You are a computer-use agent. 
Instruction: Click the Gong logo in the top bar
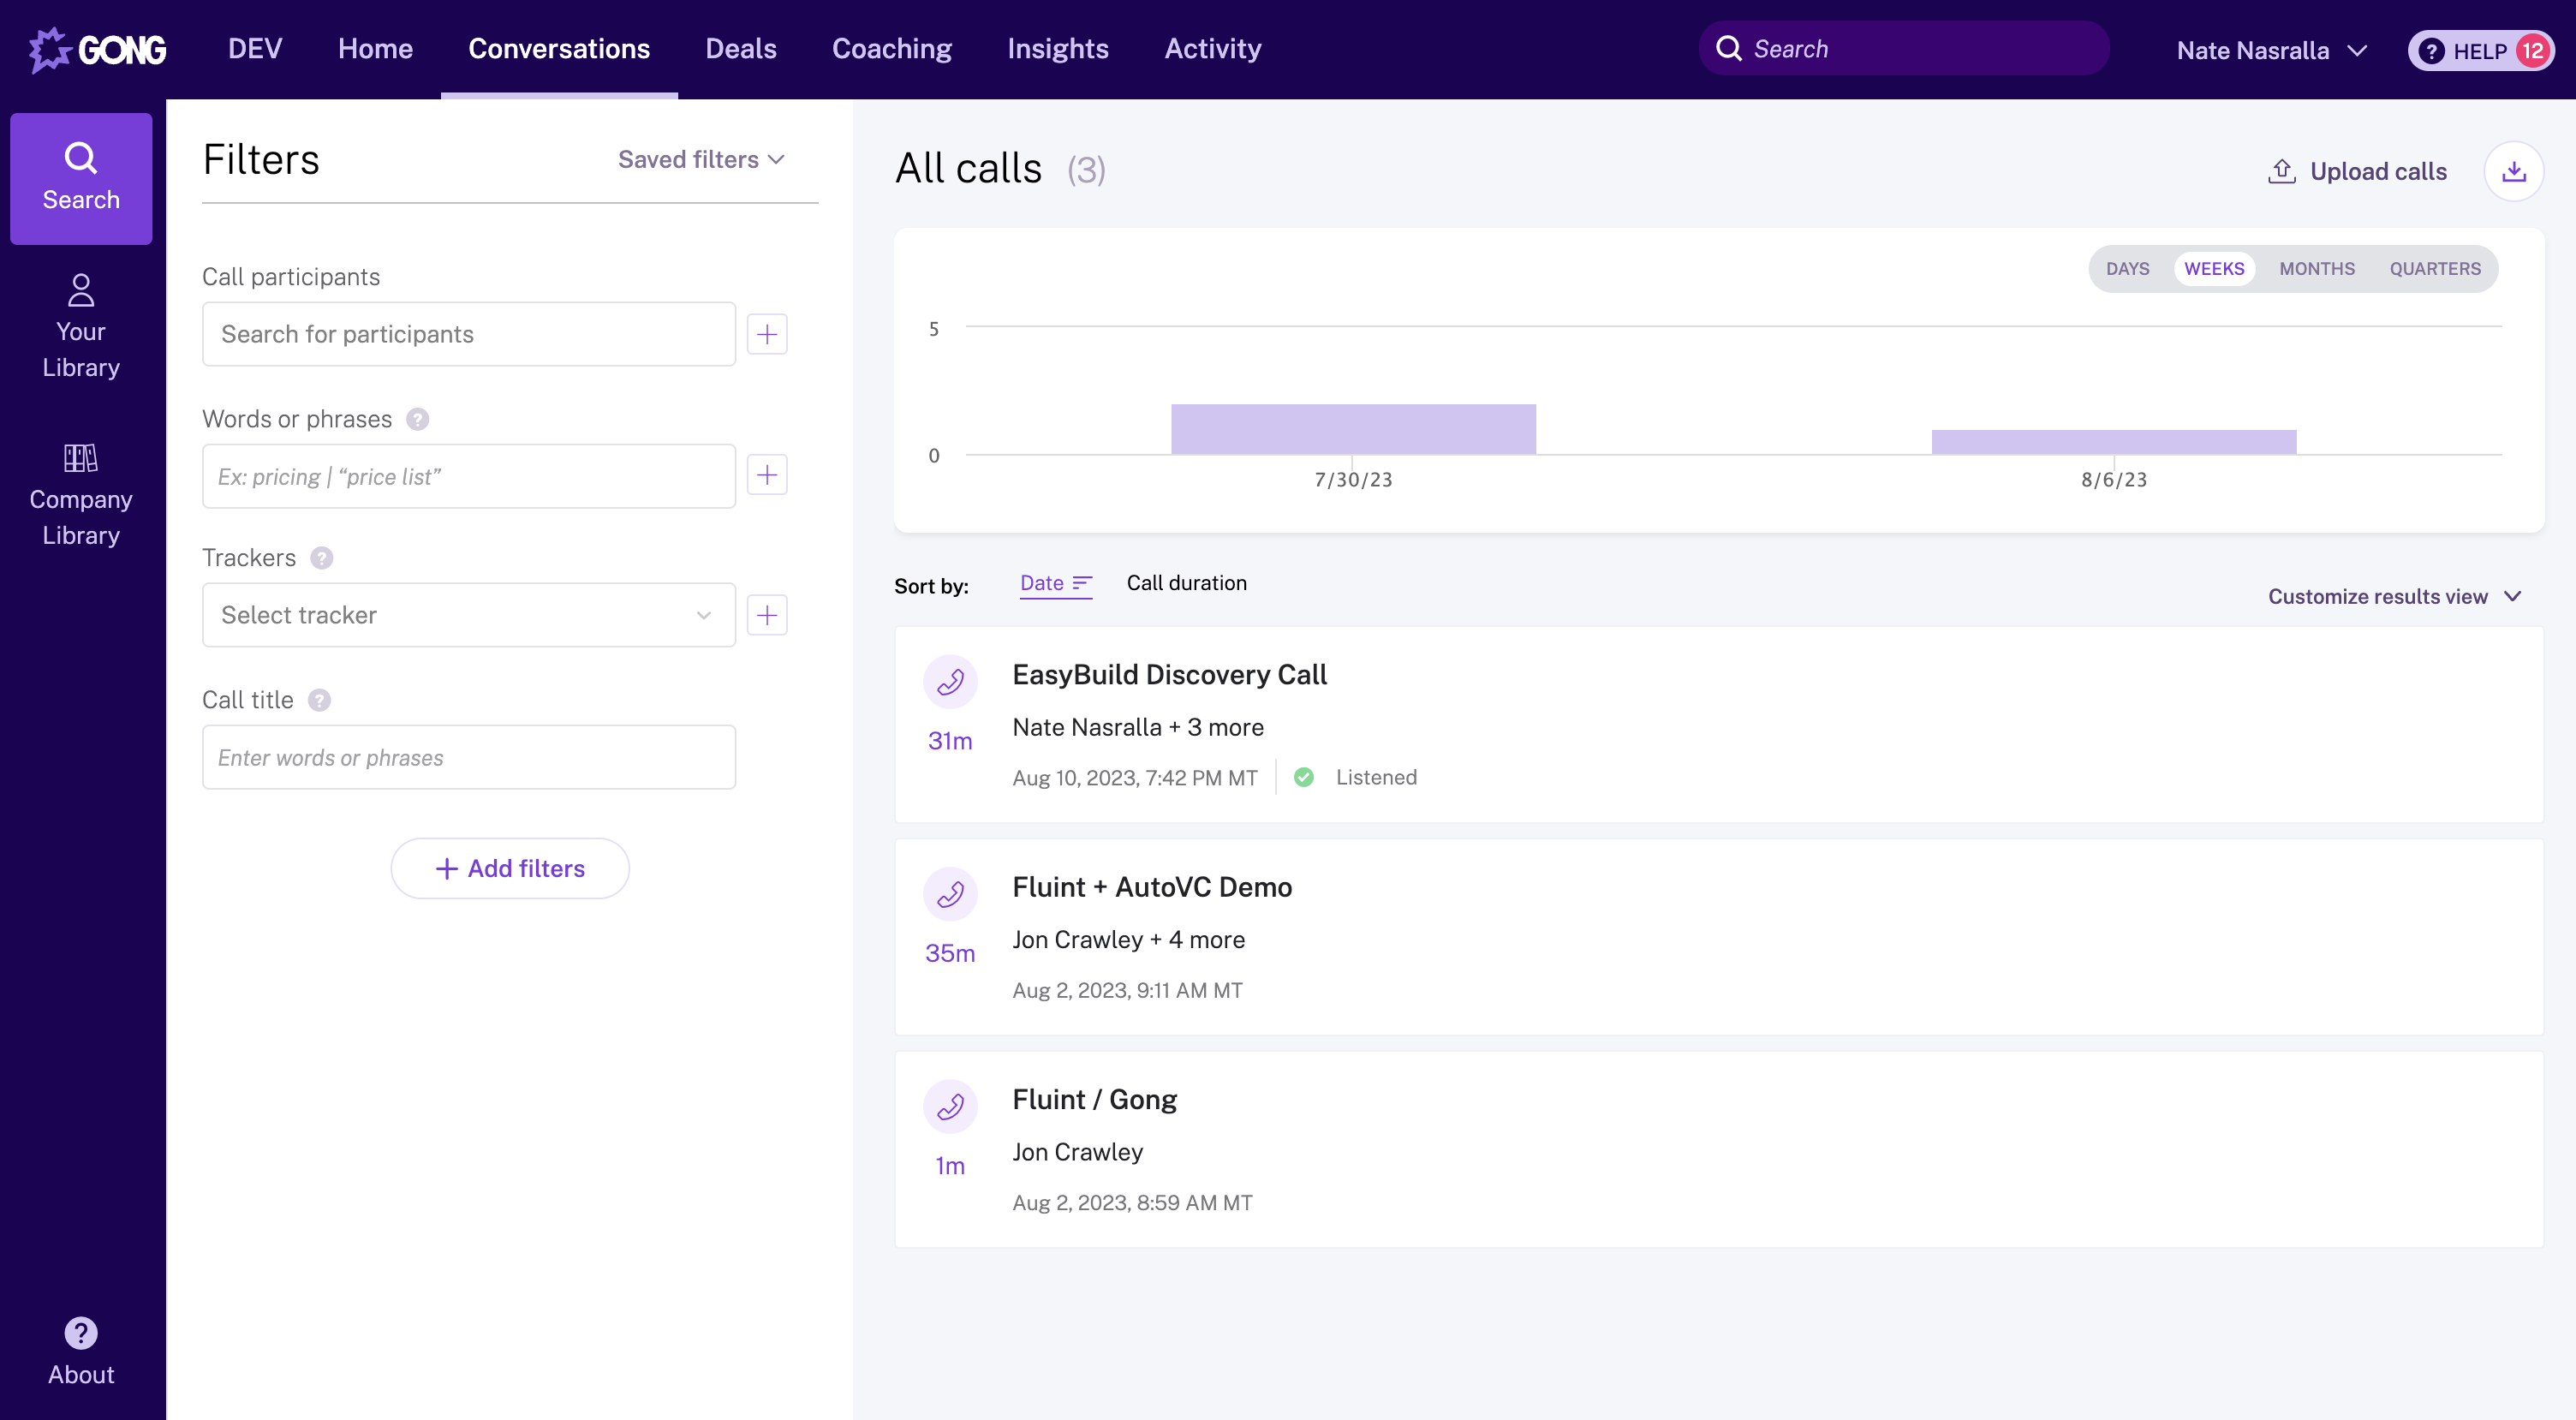[98, 49]
